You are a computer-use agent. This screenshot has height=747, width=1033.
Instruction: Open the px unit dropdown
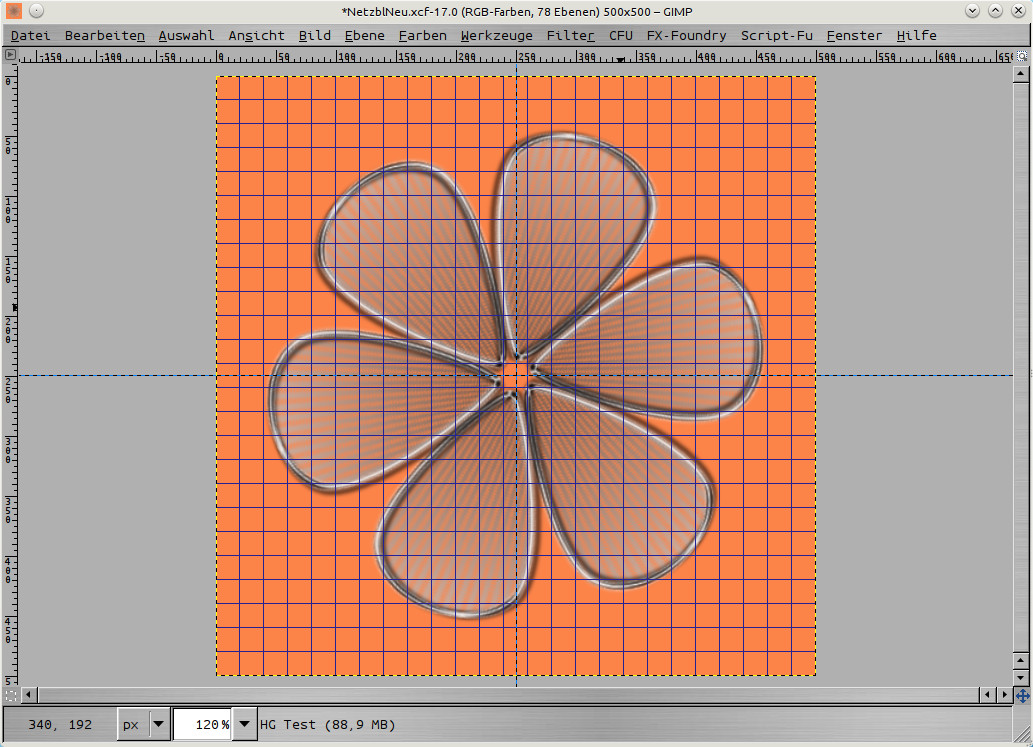click(x=144, y=724)
